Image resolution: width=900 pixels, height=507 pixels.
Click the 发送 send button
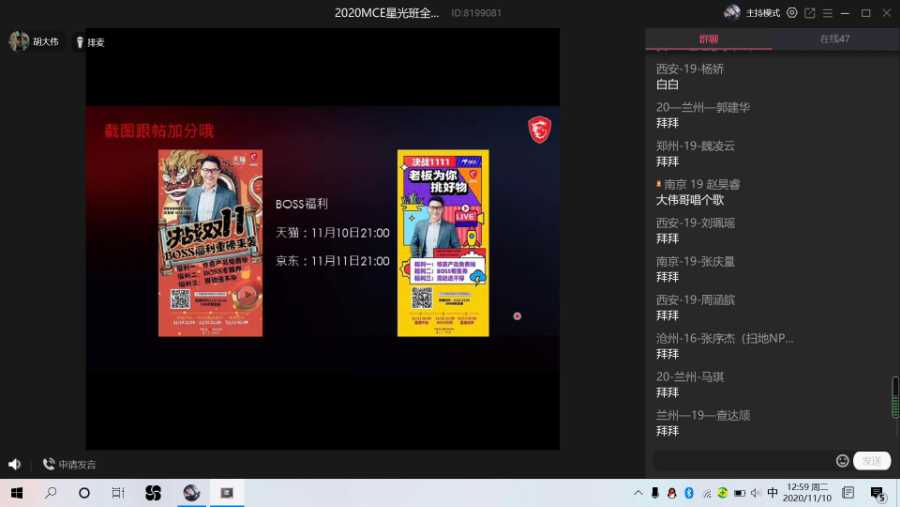coord(871,460)
